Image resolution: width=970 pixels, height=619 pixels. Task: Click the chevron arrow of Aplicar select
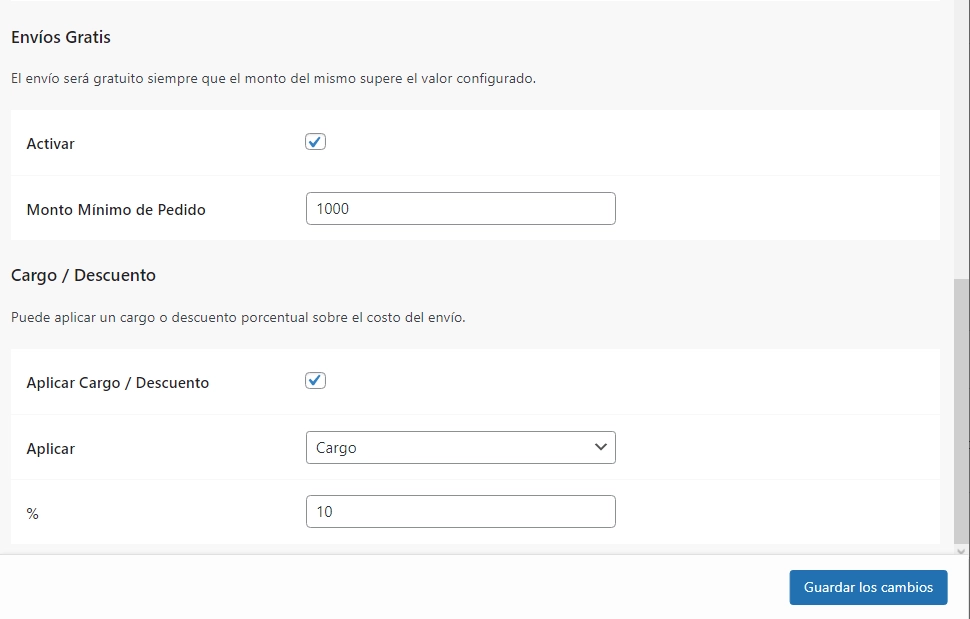point(600,447)
